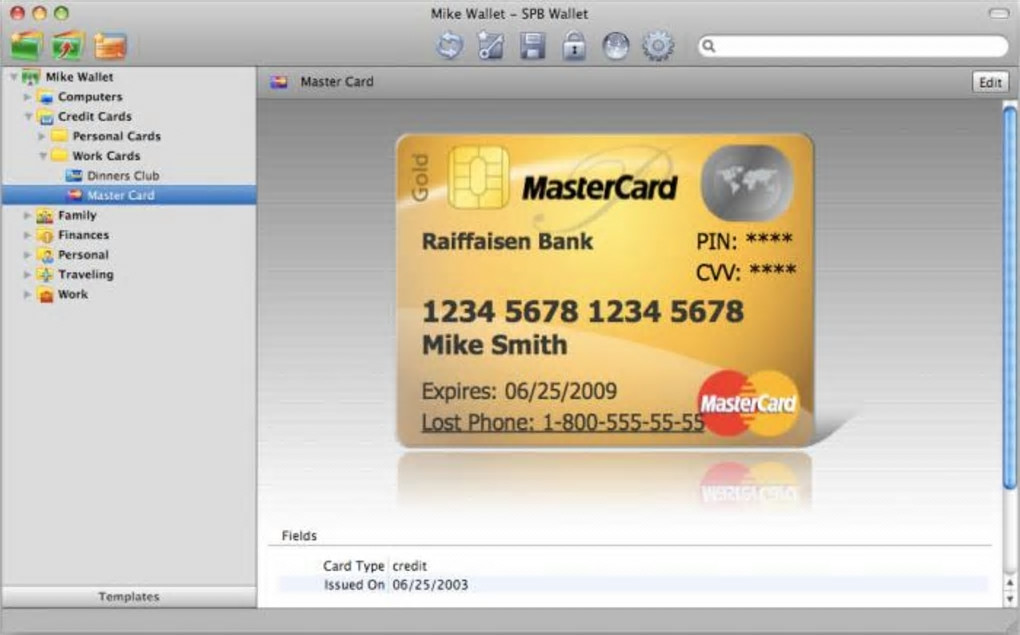1020x635 pixels.
Task: Click the edit pencil toolbar icon
Action: click(491, 47)
